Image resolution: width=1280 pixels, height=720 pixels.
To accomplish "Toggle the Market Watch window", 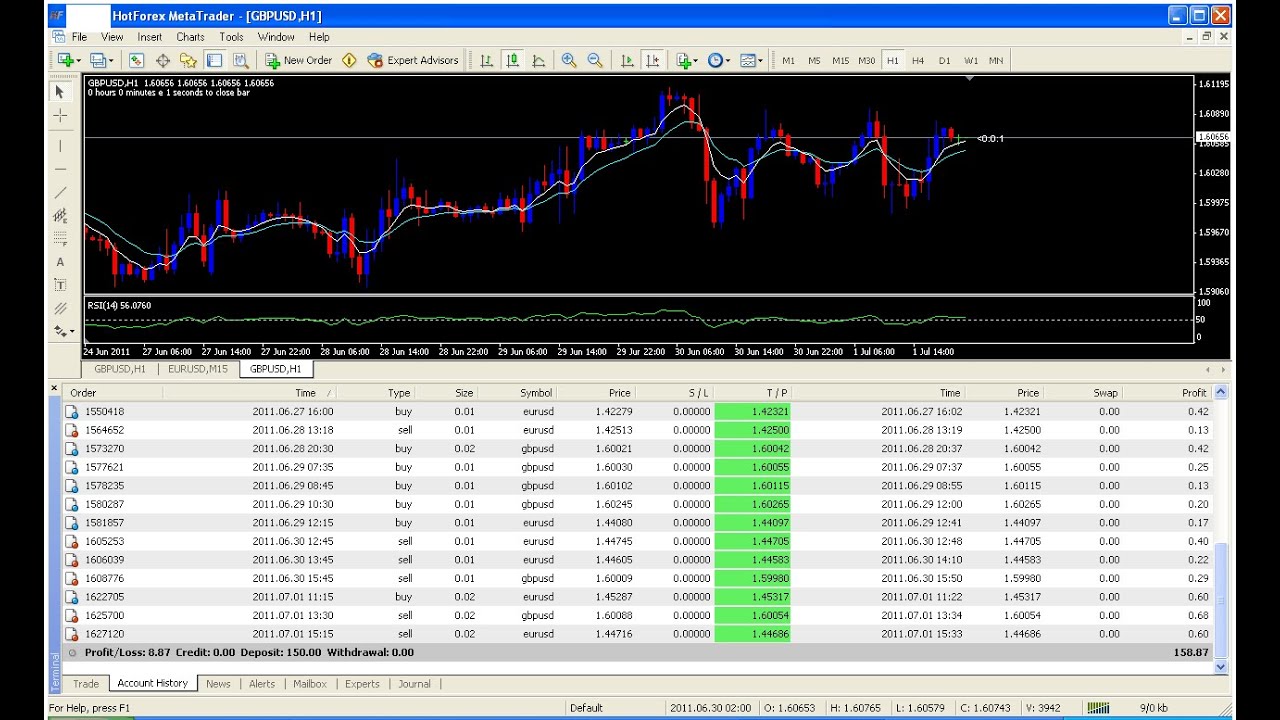I will [x=136, y=60].
